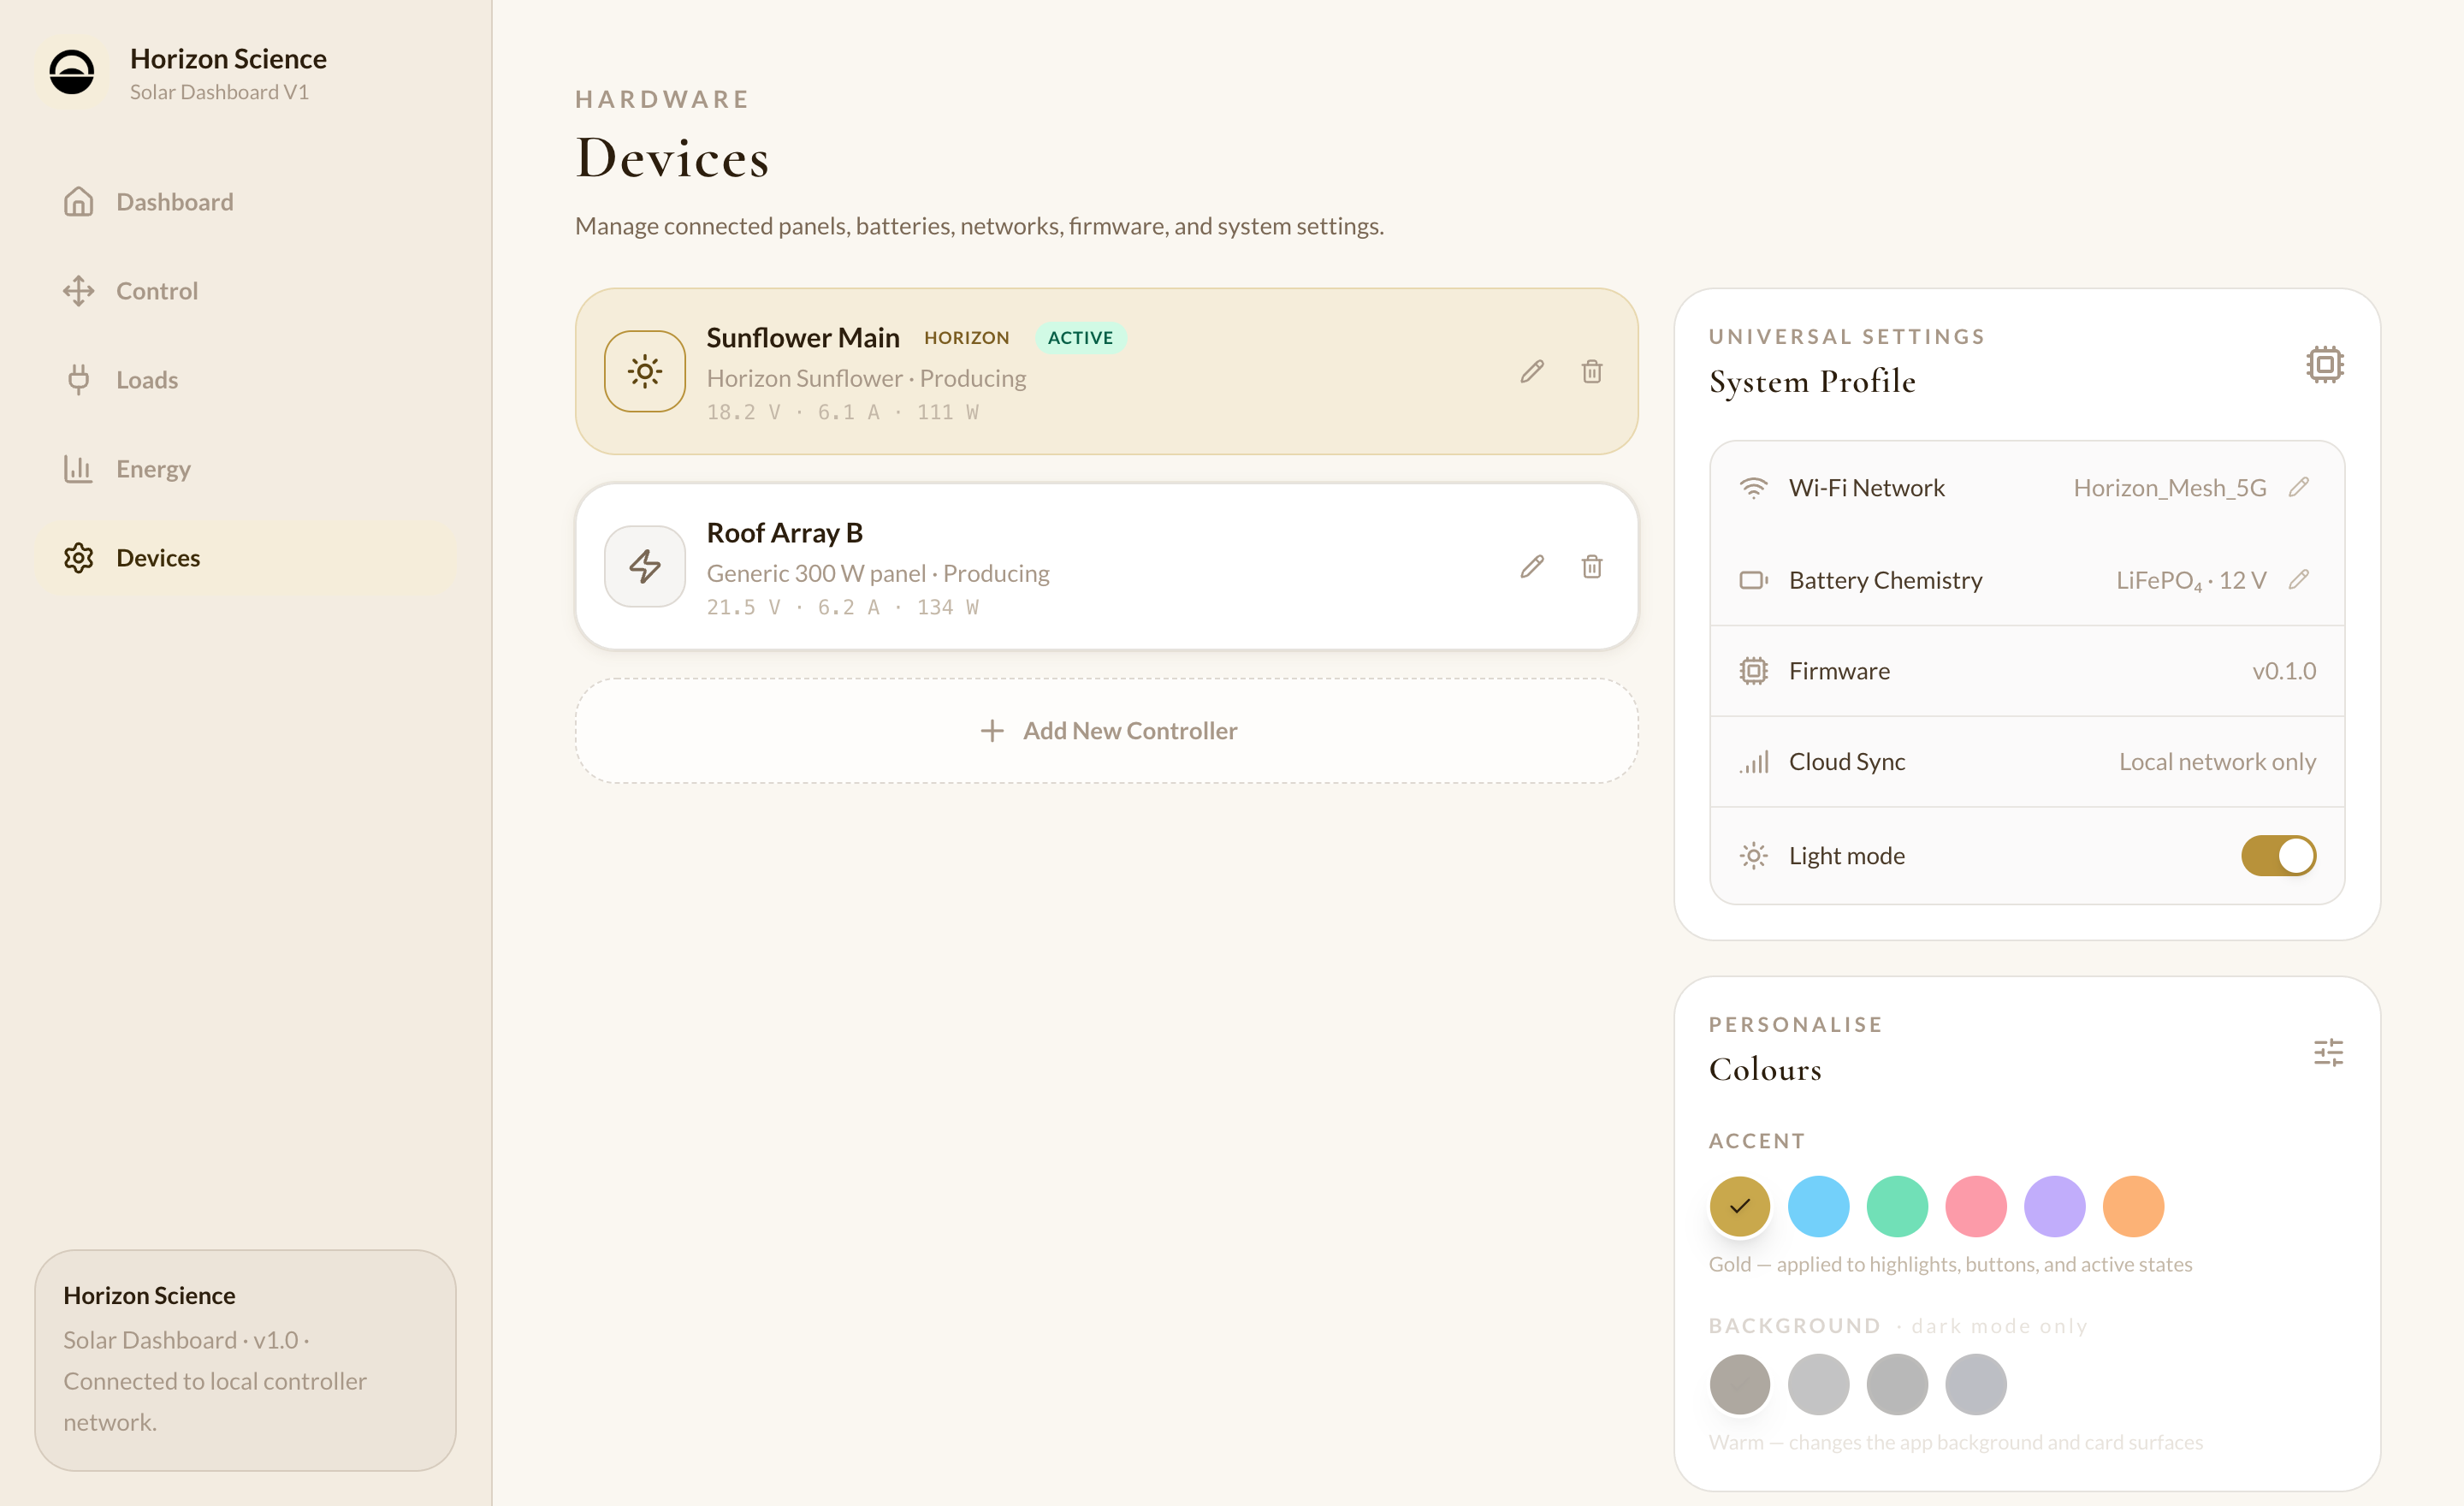Select the blue accent colour
Viewport: 2464px width, 1506px height.
1819,1206
